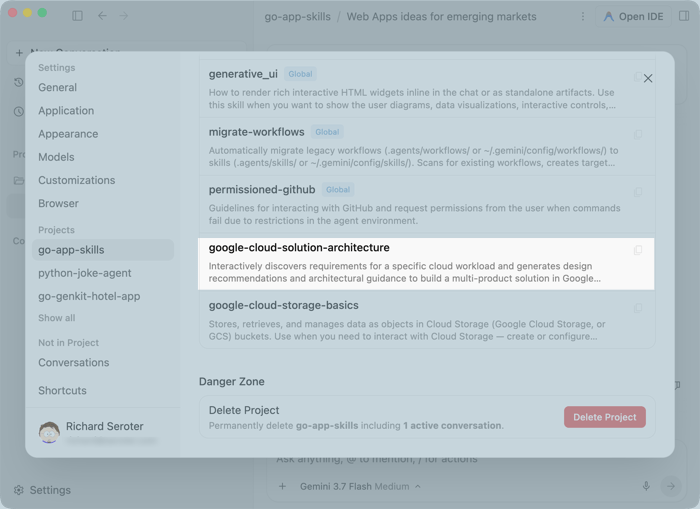Copy the permissioned-github skill icon
700x509 pixels.
(x=638, y=192)
